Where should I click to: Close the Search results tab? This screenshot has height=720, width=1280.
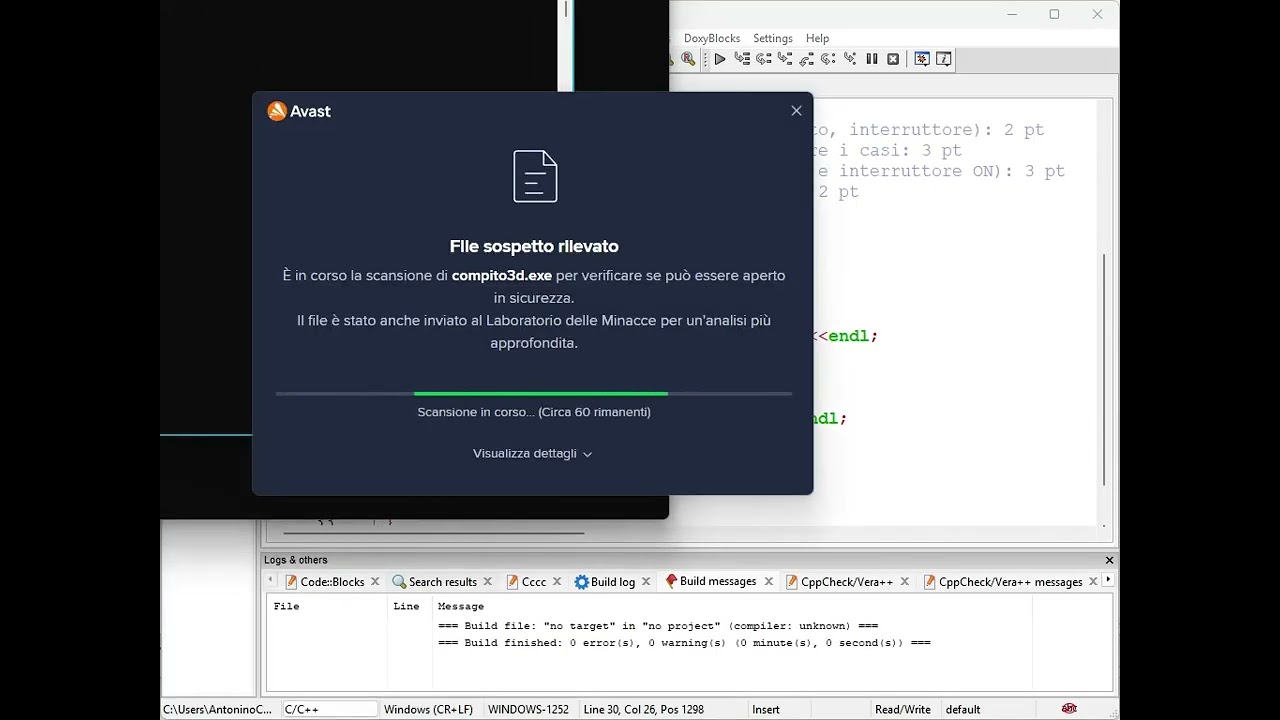(488, 582)
